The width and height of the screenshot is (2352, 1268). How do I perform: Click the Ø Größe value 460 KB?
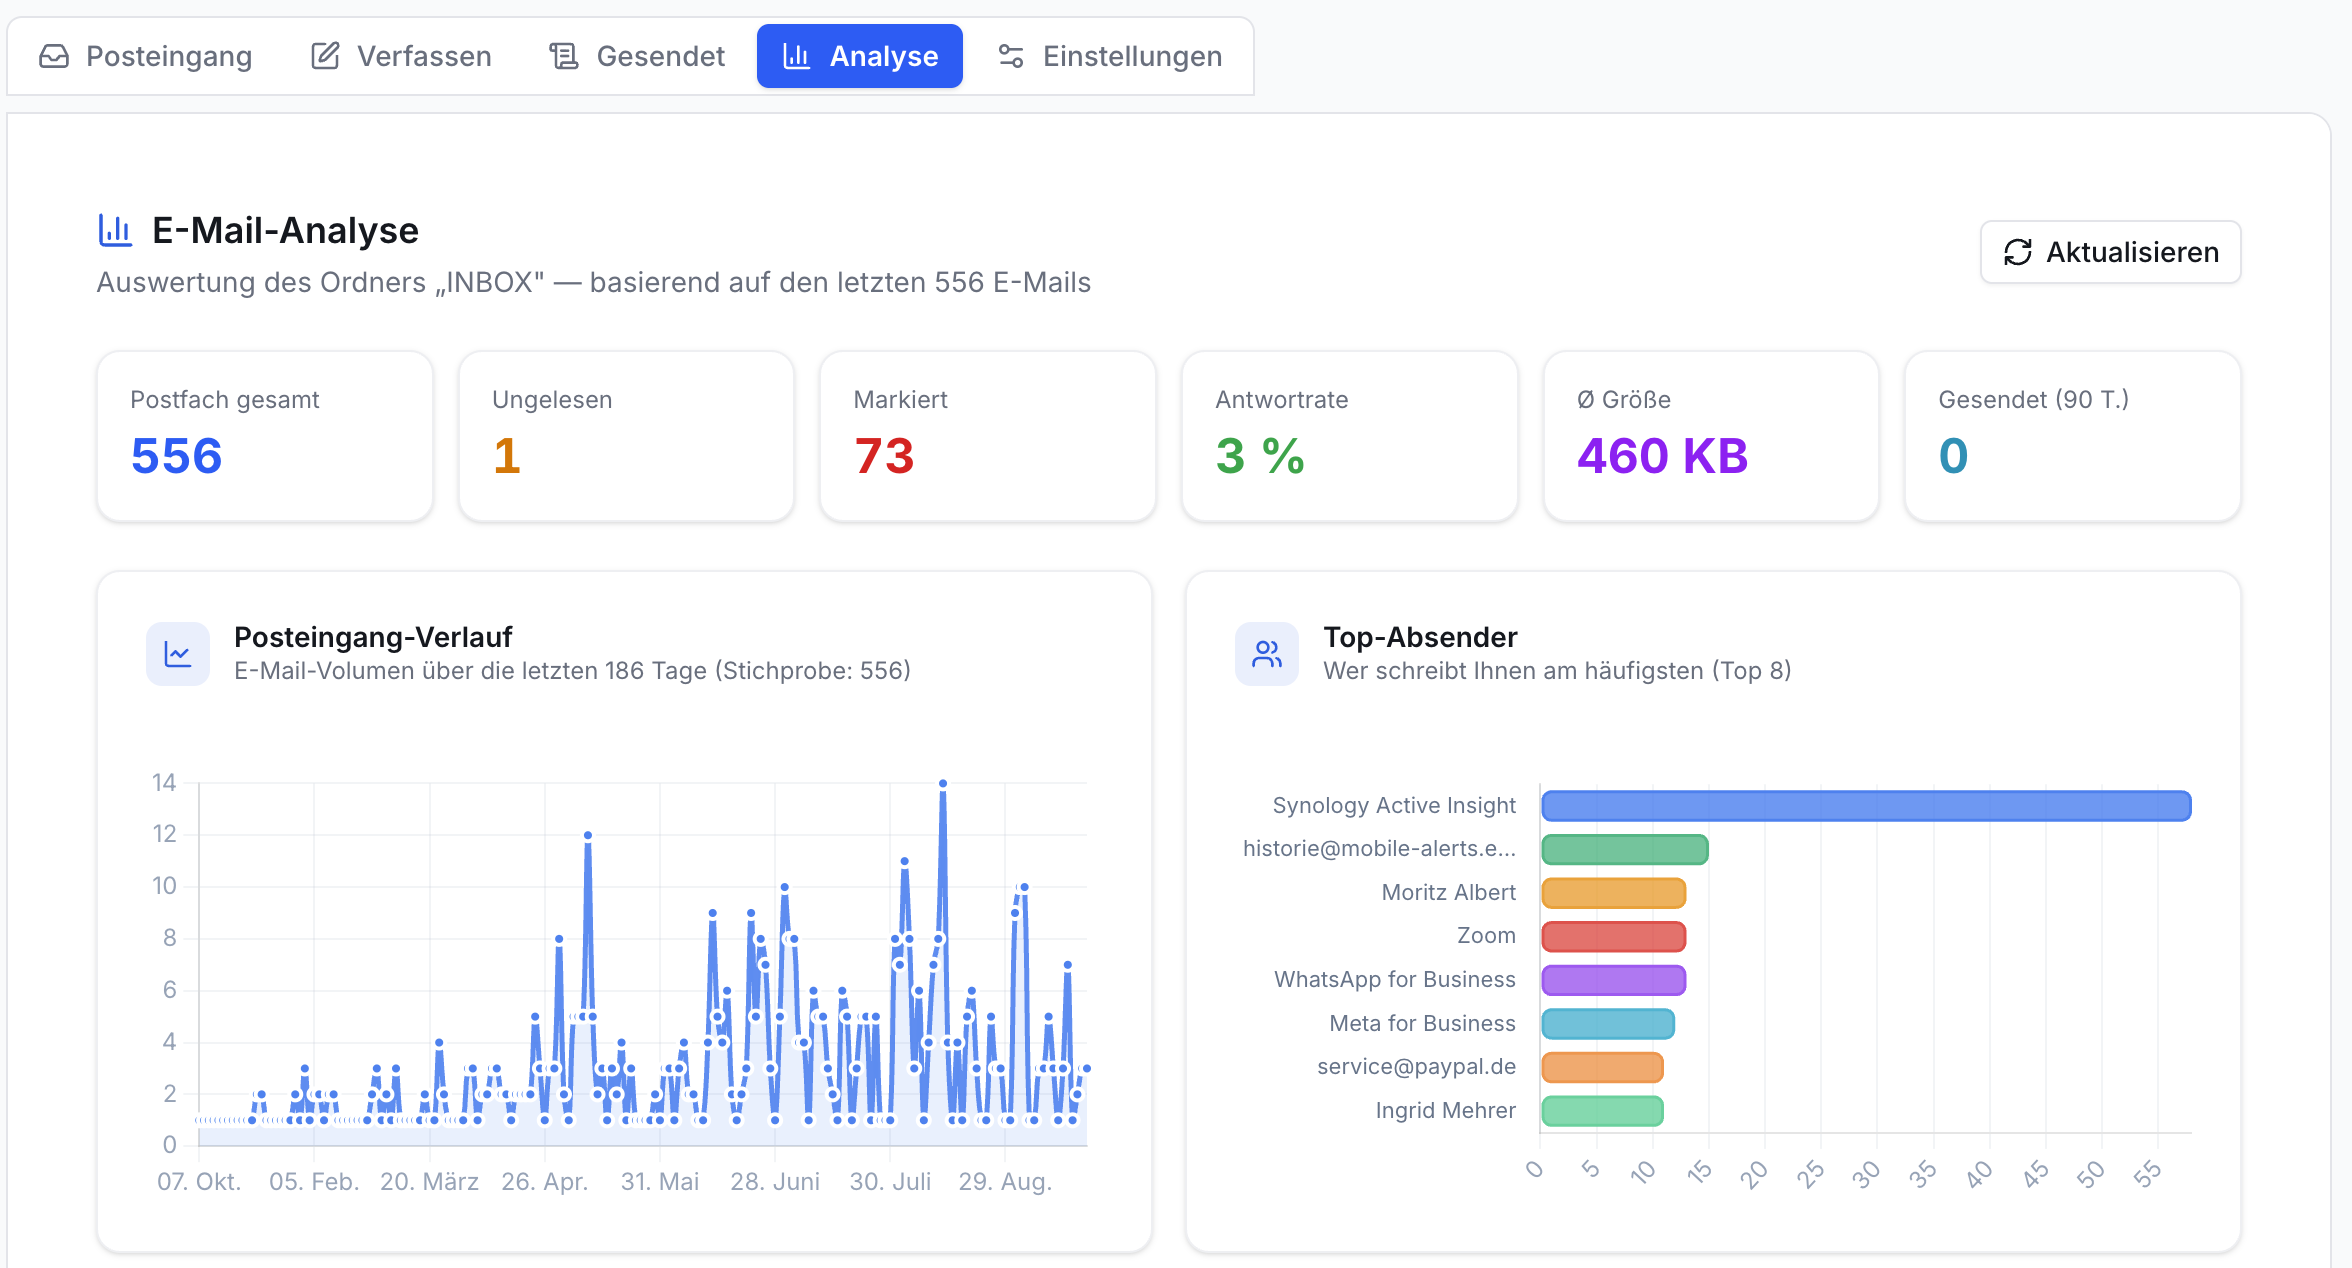click(1662, 456)
